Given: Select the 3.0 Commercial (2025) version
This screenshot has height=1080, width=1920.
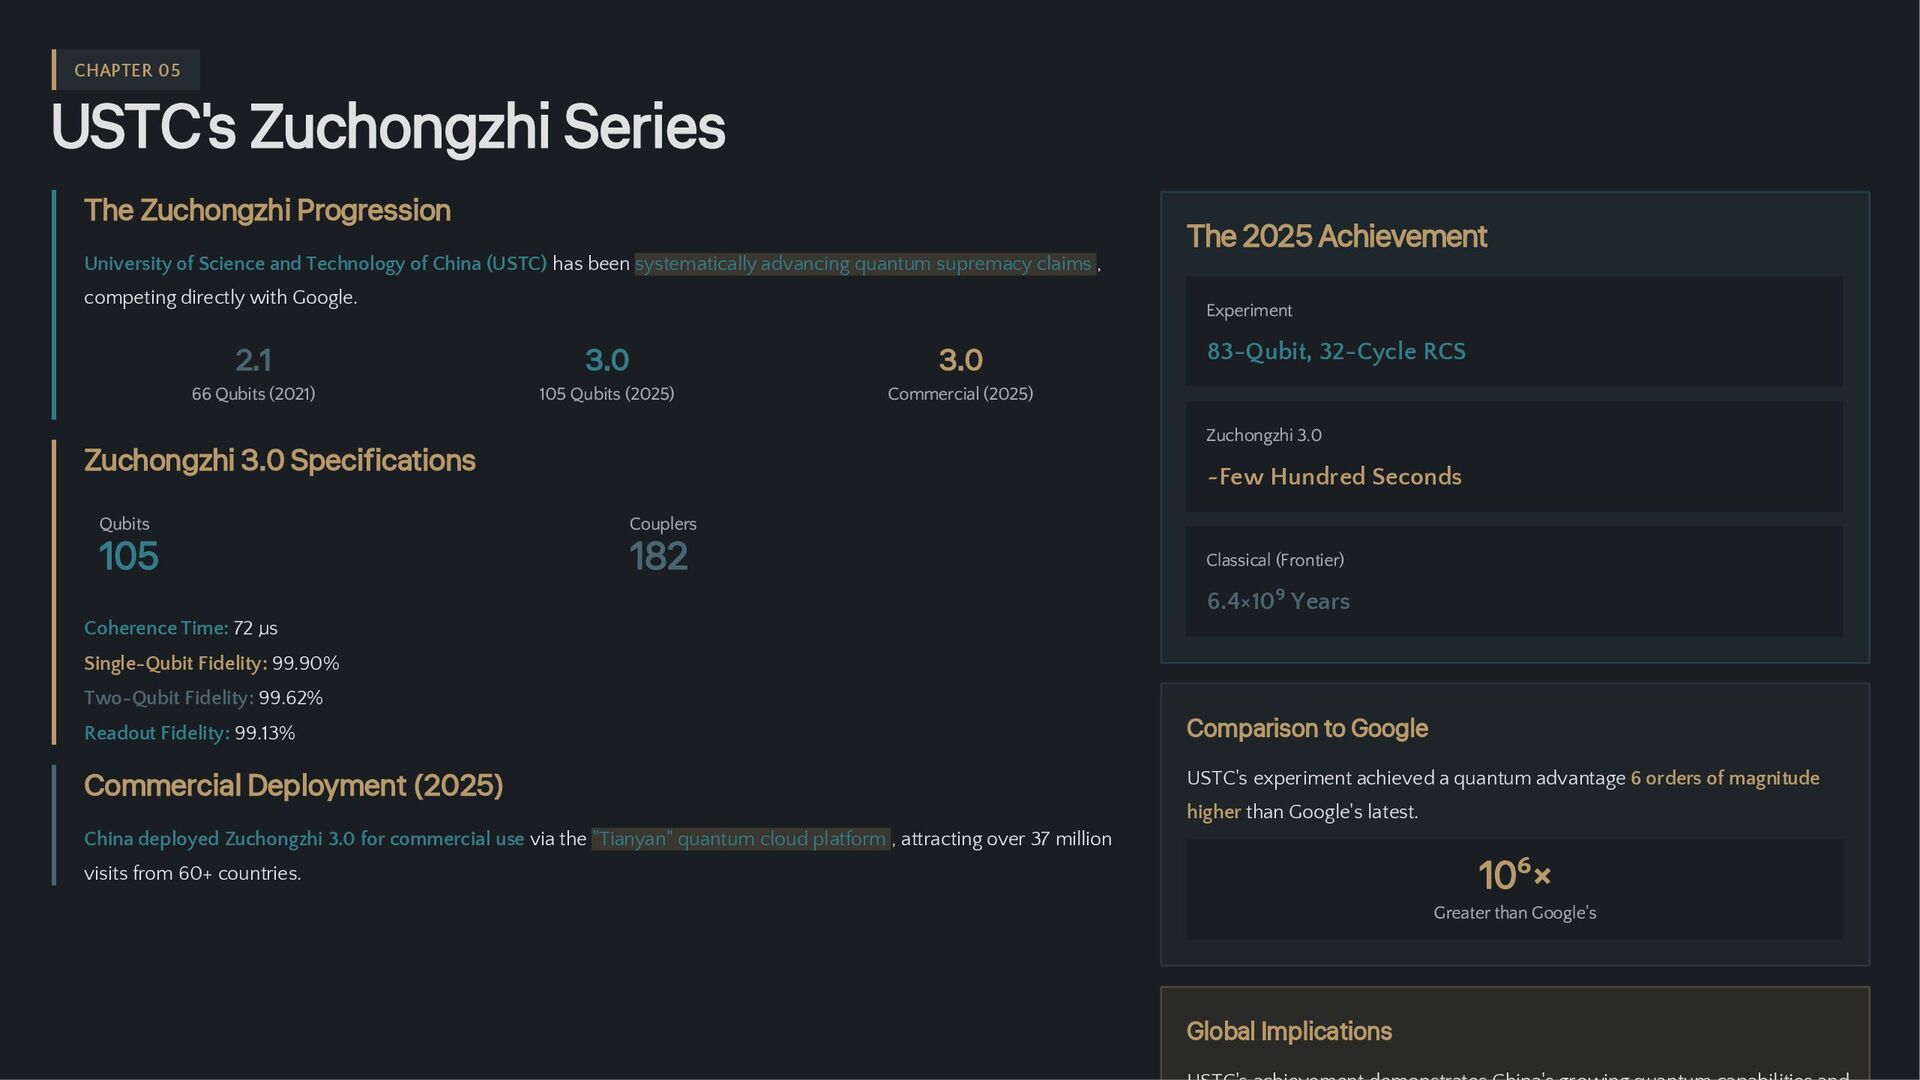Looking at the screenshot, I should (x=960, y=373).
